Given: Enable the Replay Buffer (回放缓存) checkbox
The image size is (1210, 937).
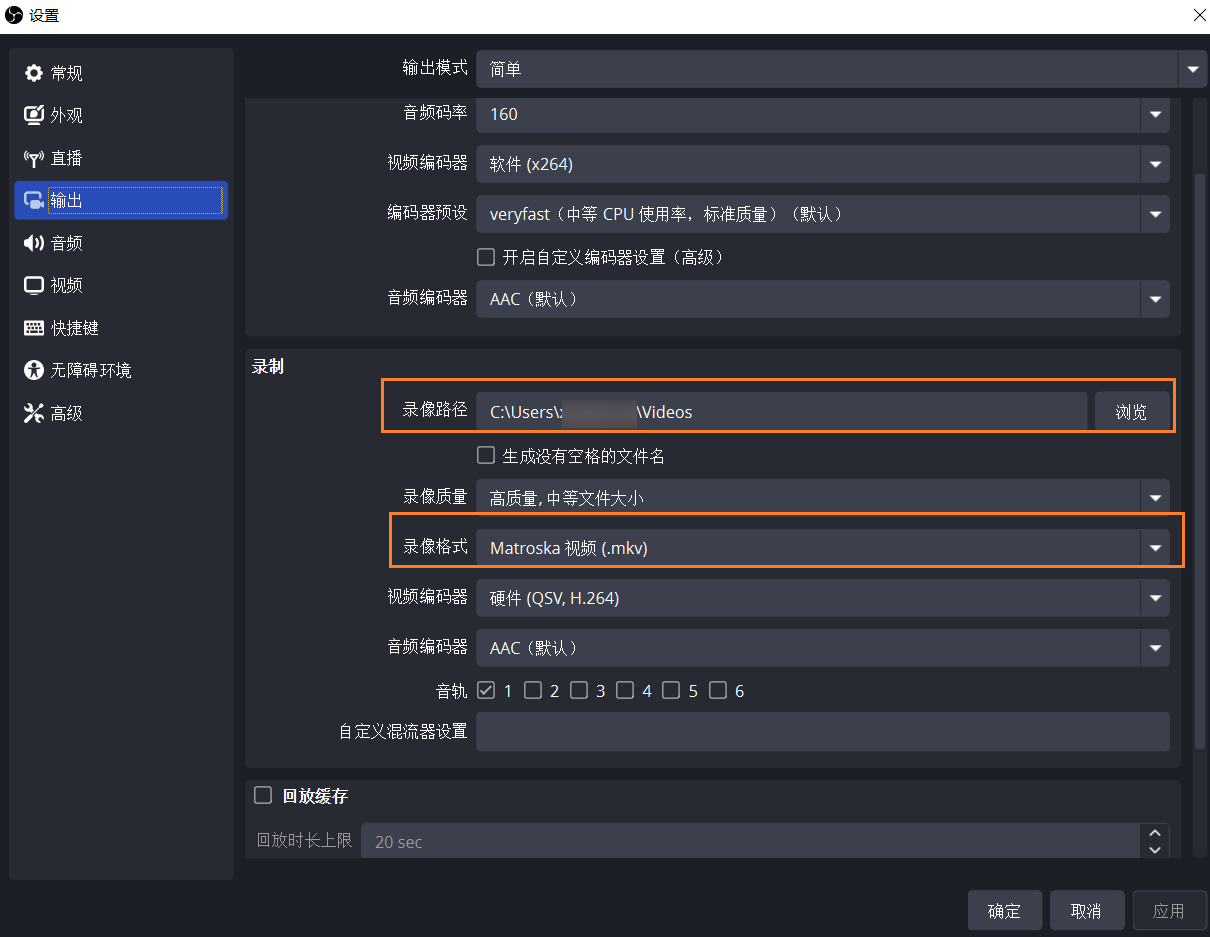Looking at the screenshot, I should pos(263,795).
